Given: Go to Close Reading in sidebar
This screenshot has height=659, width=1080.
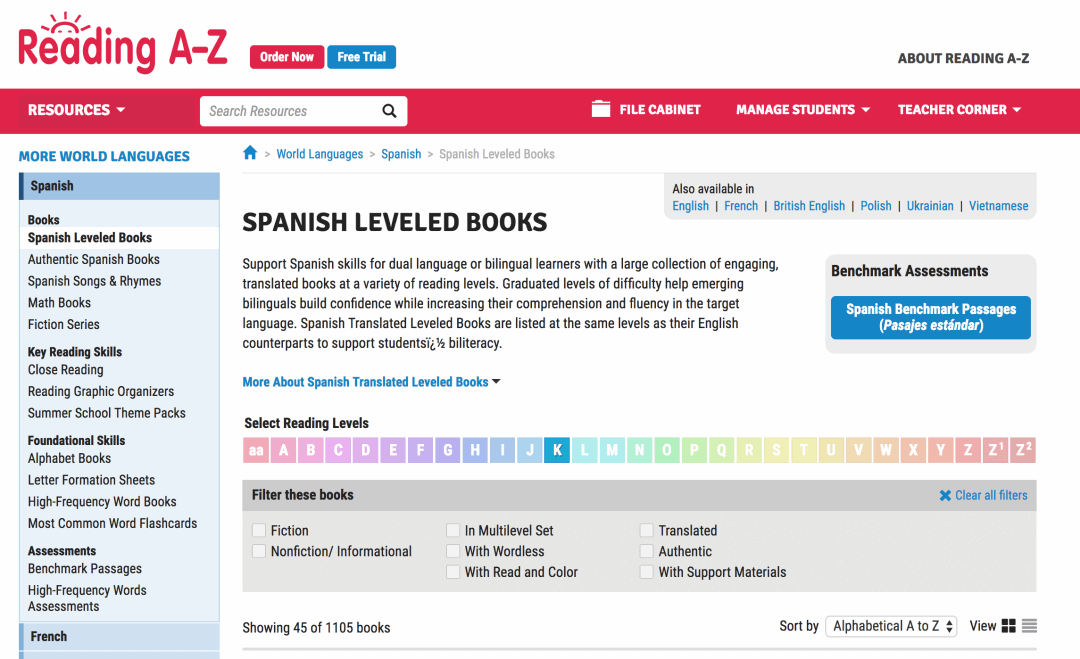Looking at the screenshot, I should [65, 370].
